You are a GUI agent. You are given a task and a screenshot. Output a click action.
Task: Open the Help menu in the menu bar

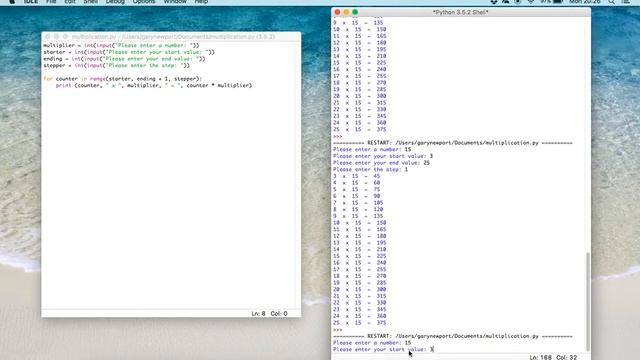point(201,2)
